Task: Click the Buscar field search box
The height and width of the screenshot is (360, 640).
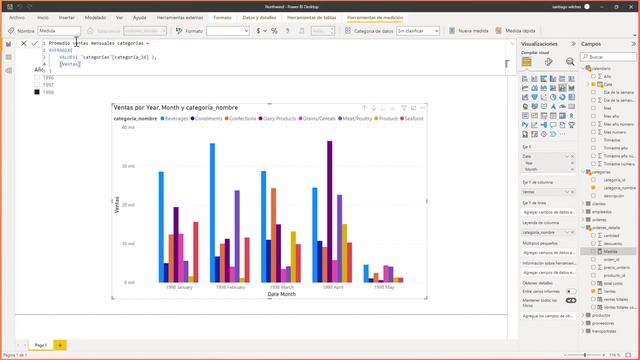Action: tap(608, 57)
